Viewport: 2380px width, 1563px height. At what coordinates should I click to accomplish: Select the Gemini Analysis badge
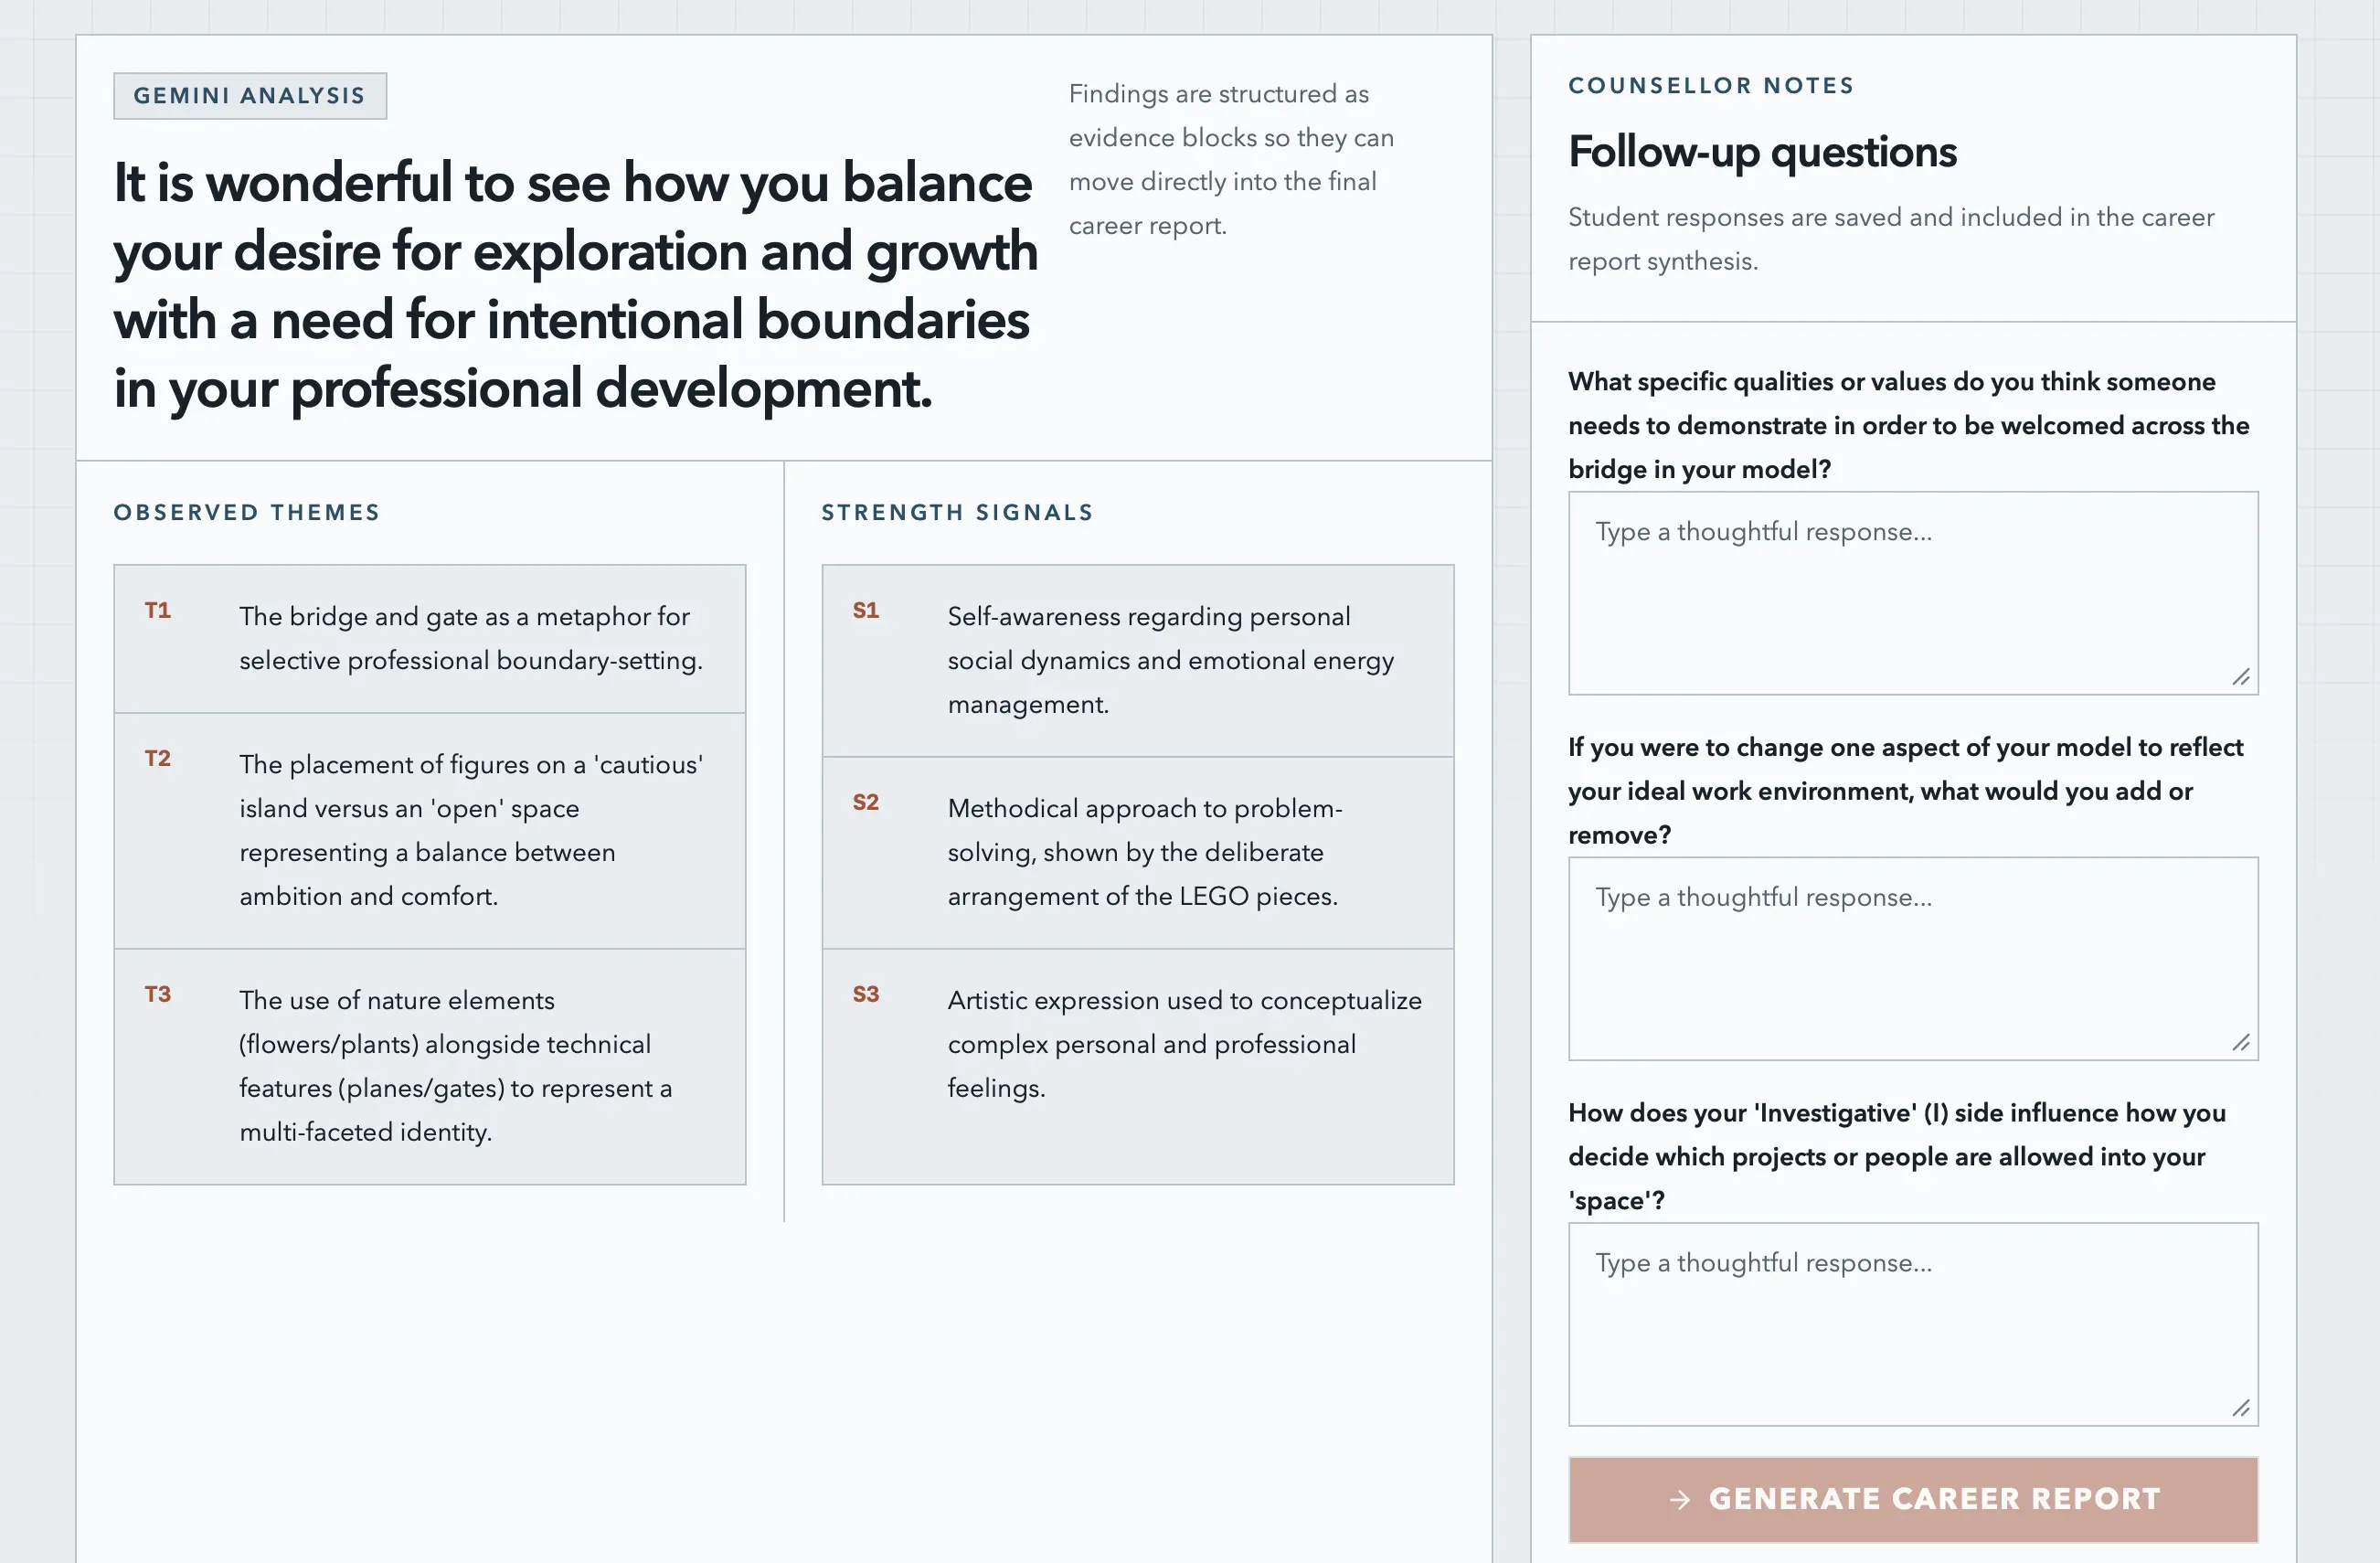point(250,96)
